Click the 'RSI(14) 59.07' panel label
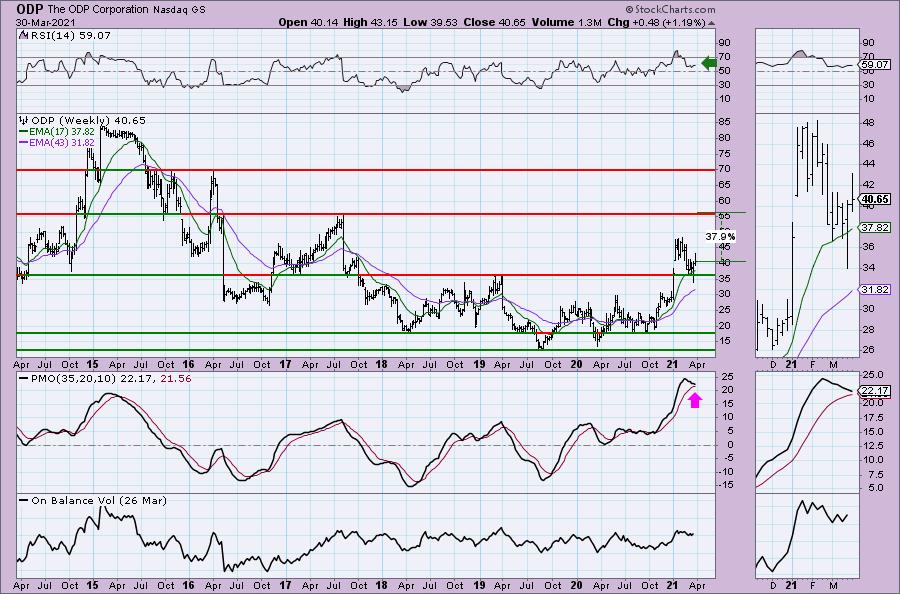The height and width of the screenshot is (594, 900). 69,35
